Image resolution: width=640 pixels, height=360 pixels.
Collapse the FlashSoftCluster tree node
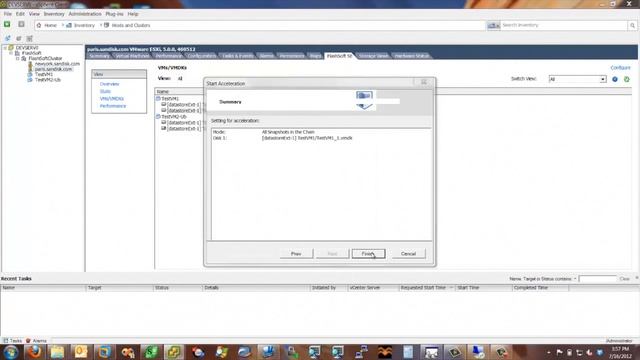pos(18,58)
